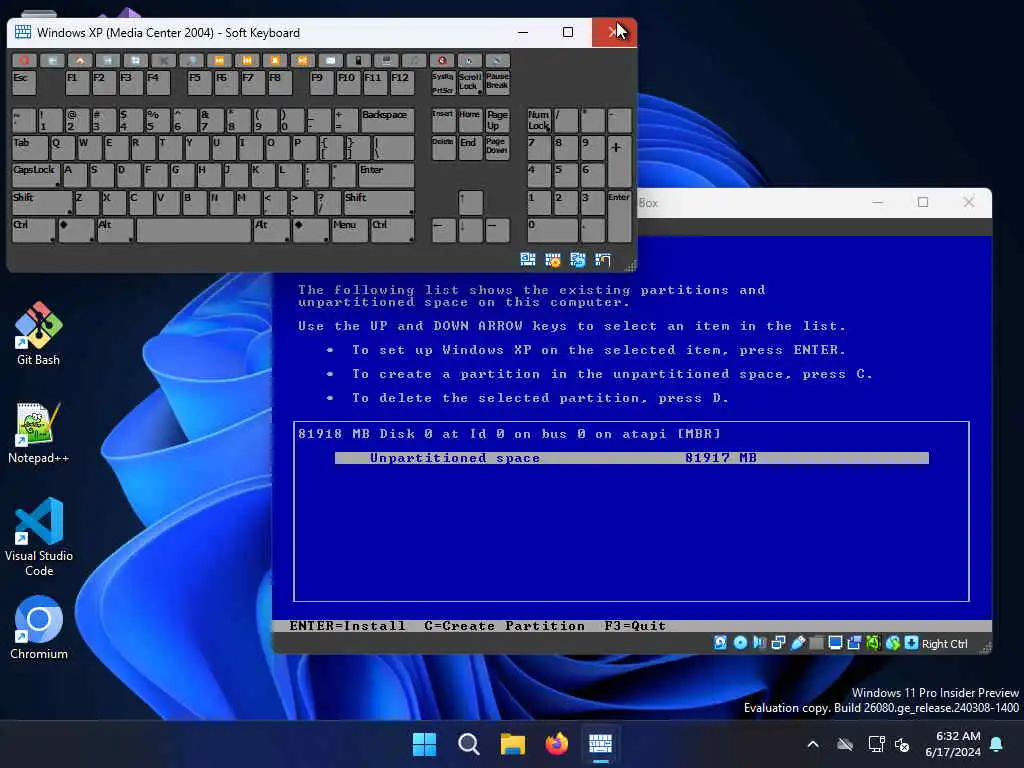Toggle the CapsLock key on soft keyboard
Screen dimensions: 1024x768
tap(36, 175)
